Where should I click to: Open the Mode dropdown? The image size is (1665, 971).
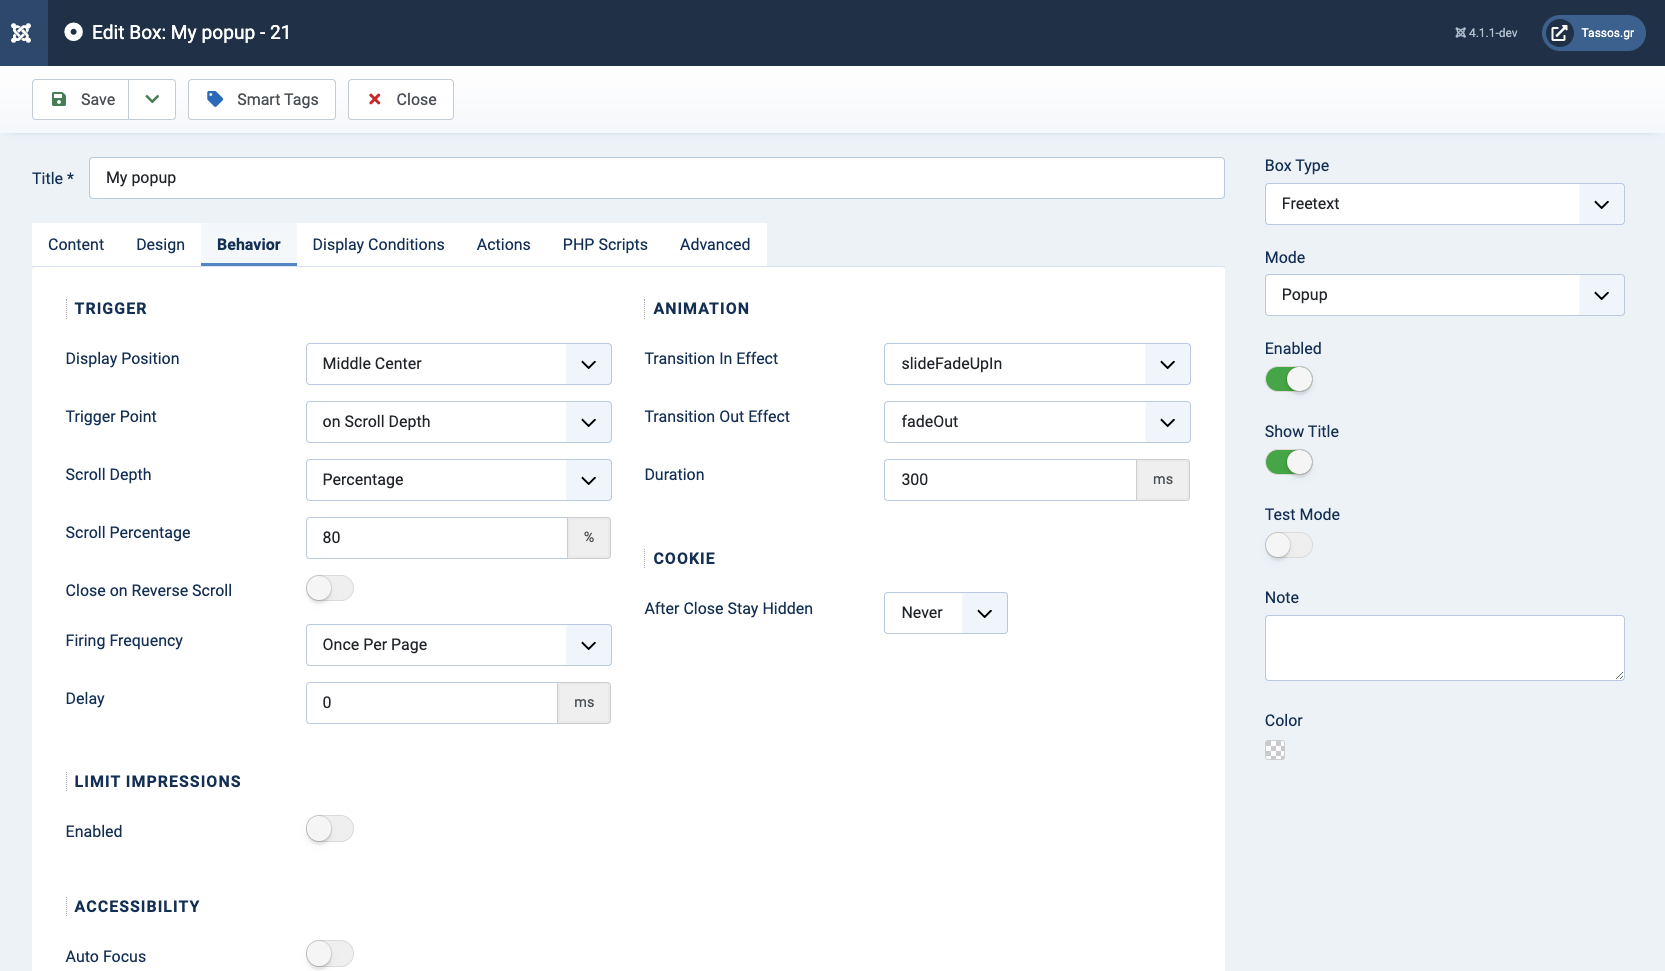tap(1444, 295)
